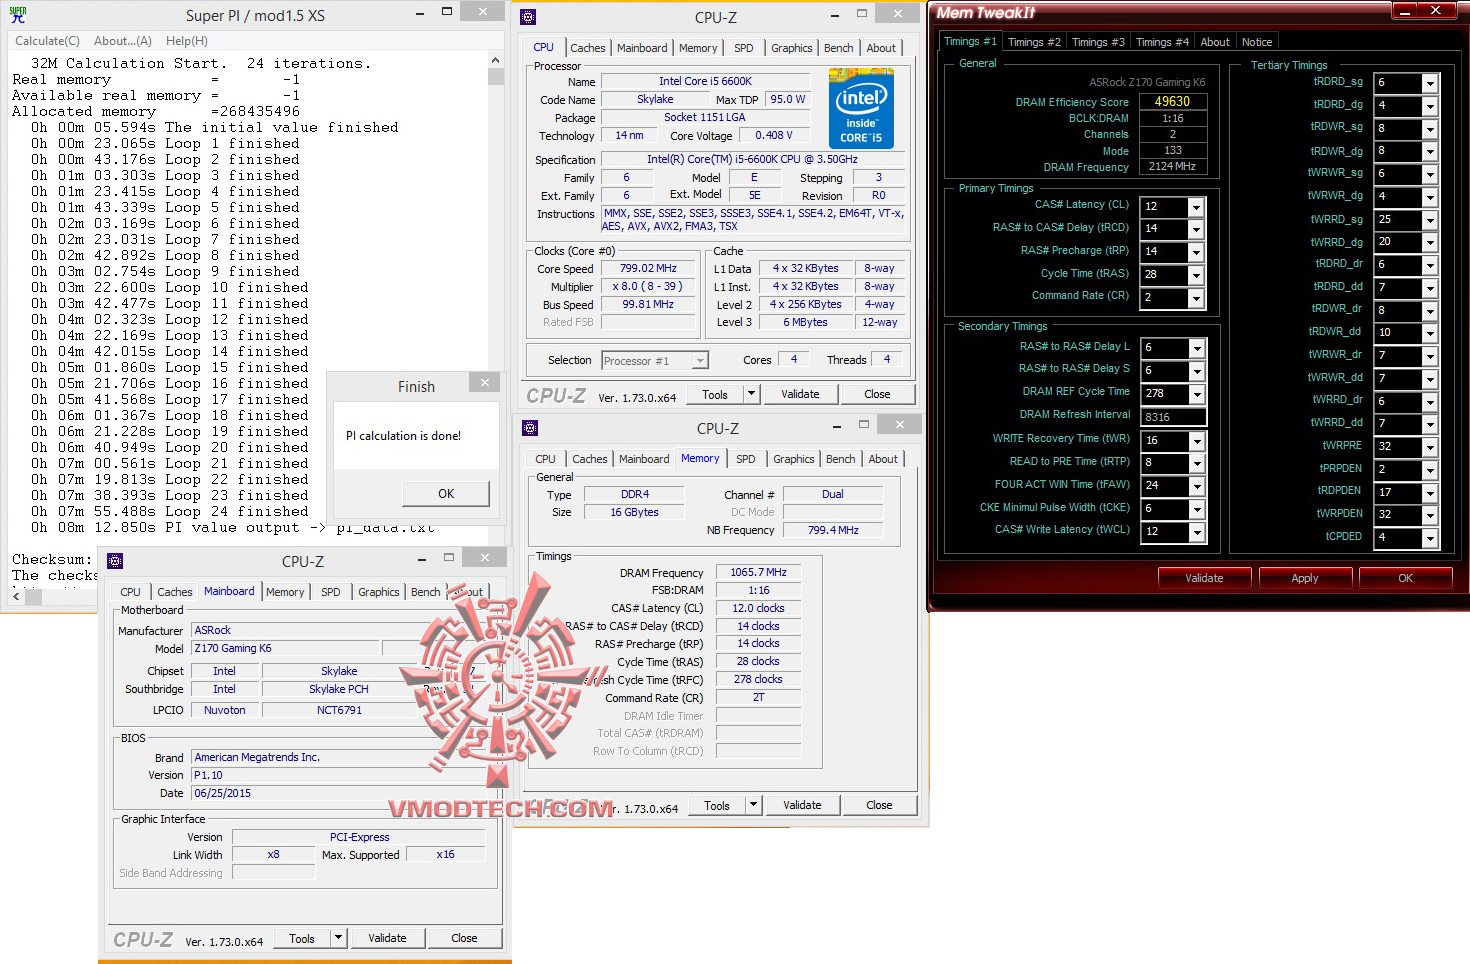Open the SPD tab in the top CPU-Z window
The height and width of the screenshot is (964, 1470).
[744, 48]
